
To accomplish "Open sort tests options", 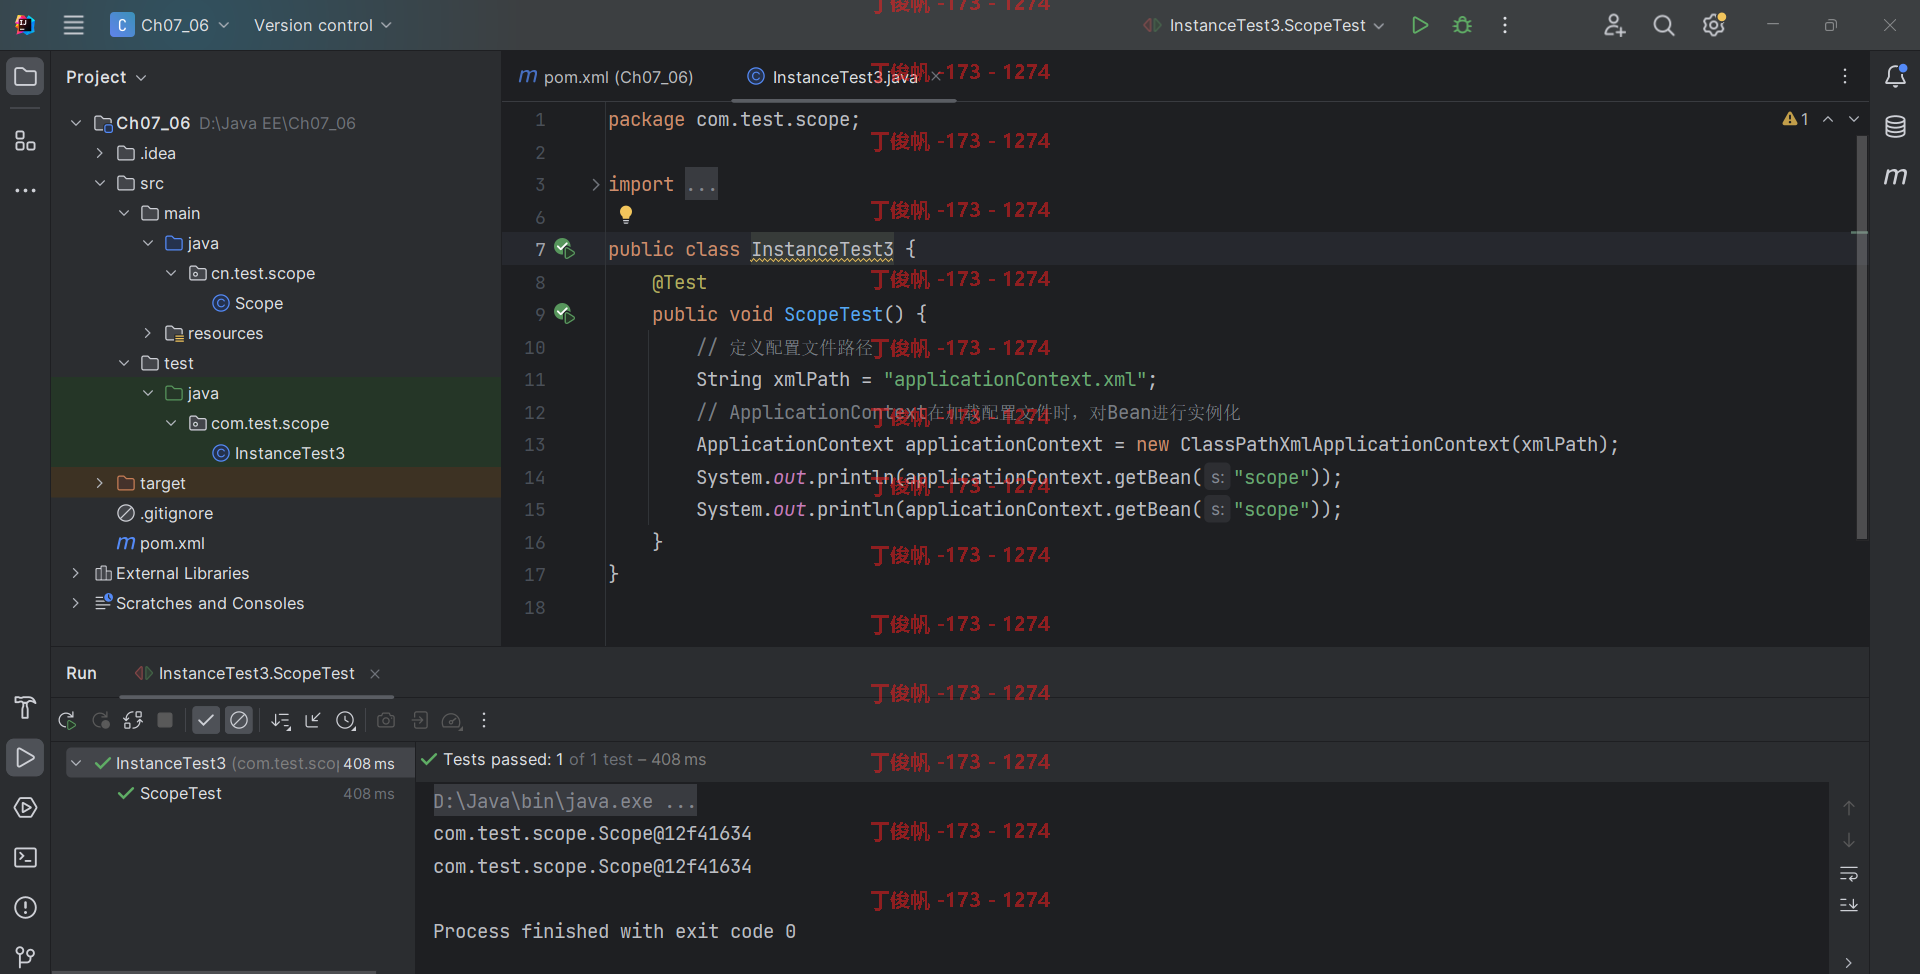I will [281, 720].
